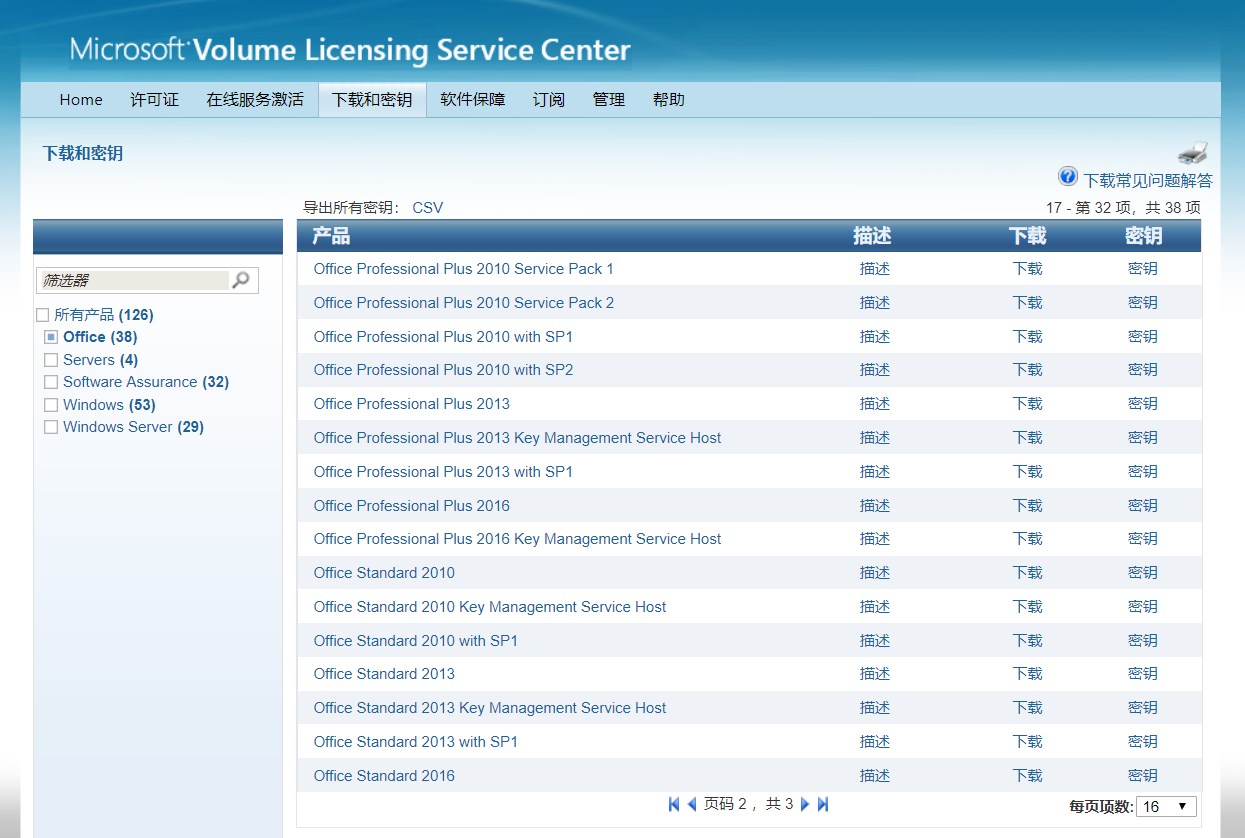Click 下载 for Office Standard 2013 Key Management Service Host
1245x838 pixels.
tap(1027, 708)
